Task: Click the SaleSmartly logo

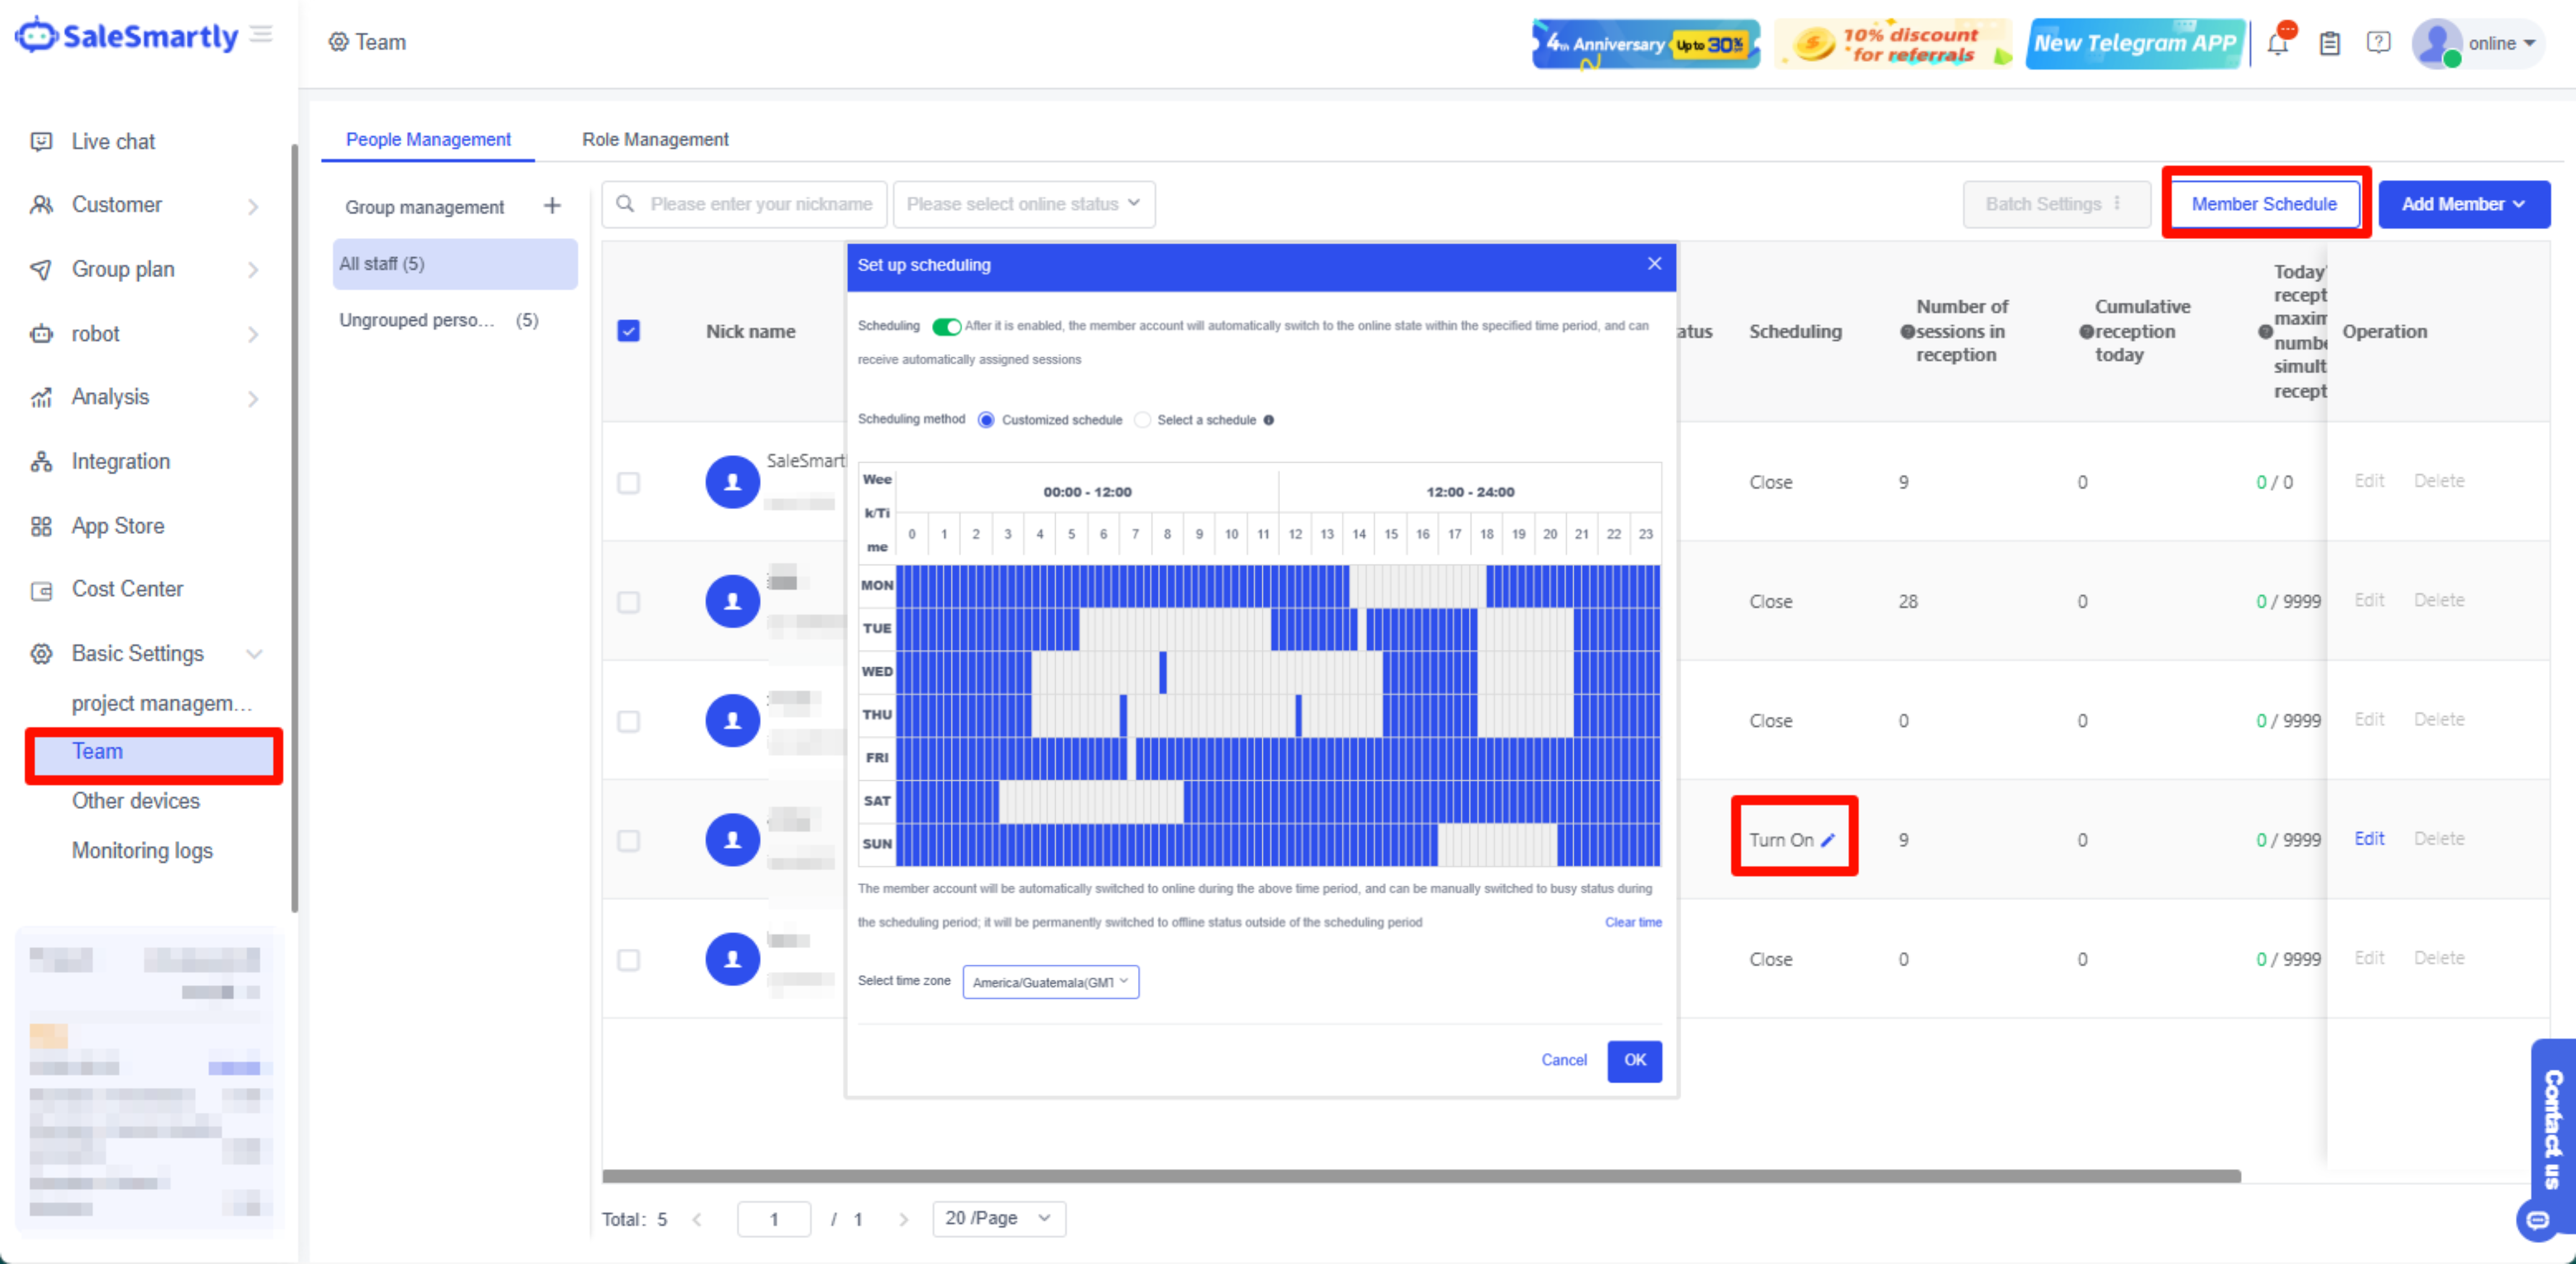Action: (126, 35)
